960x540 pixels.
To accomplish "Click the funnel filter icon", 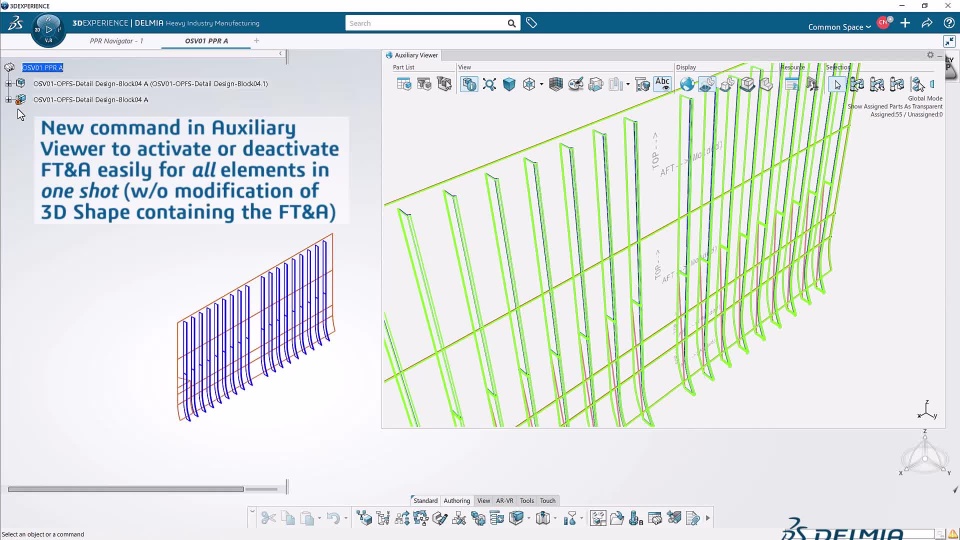I will coord(570,519).
